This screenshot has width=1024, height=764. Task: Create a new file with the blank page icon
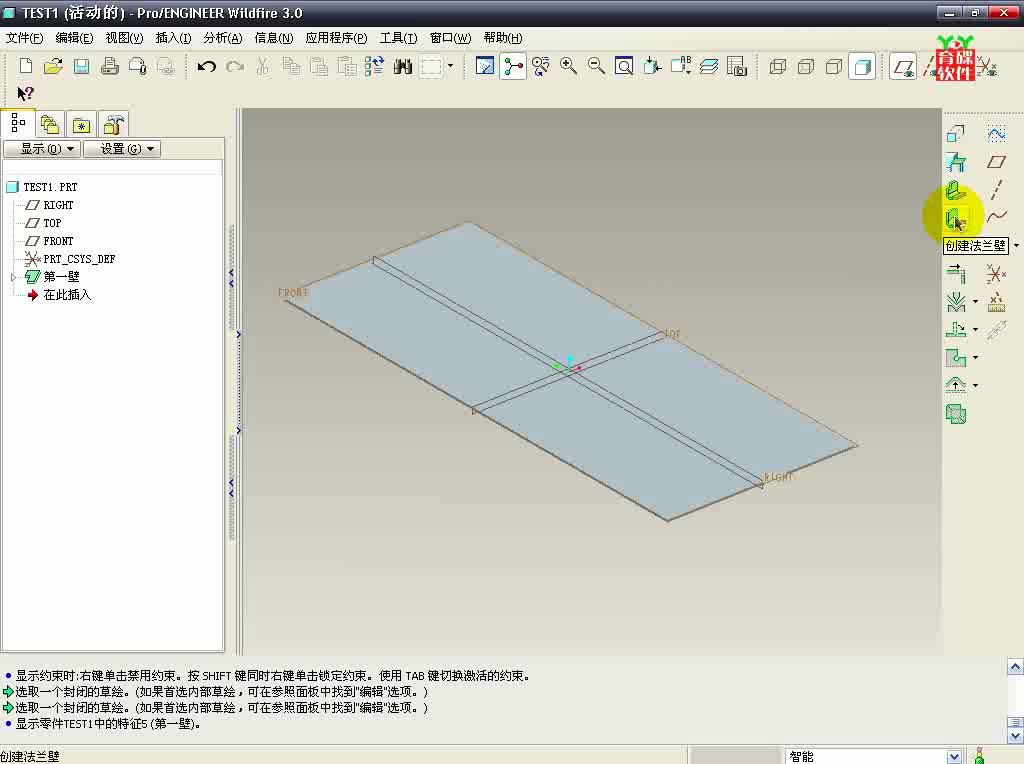pos(25,66)
